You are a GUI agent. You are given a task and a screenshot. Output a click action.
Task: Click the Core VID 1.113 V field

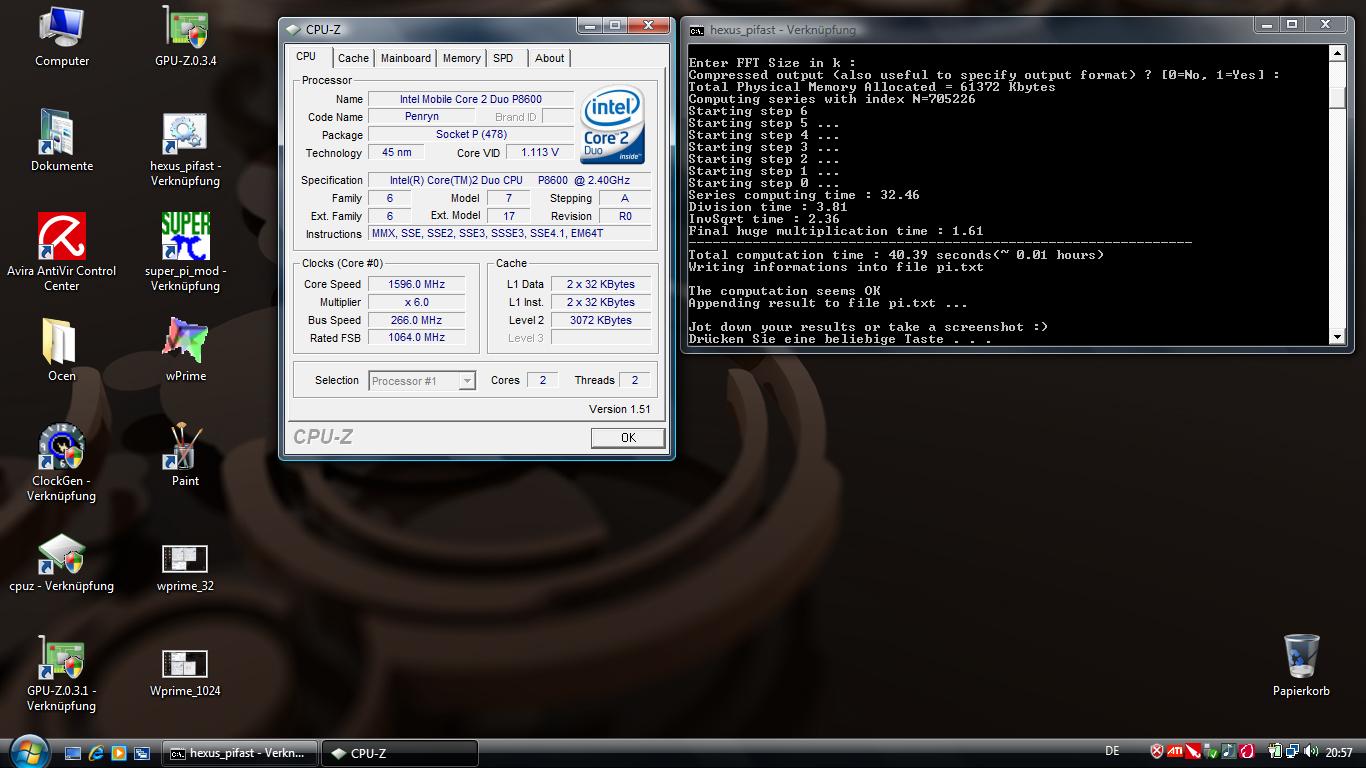(x=540, y=153)
